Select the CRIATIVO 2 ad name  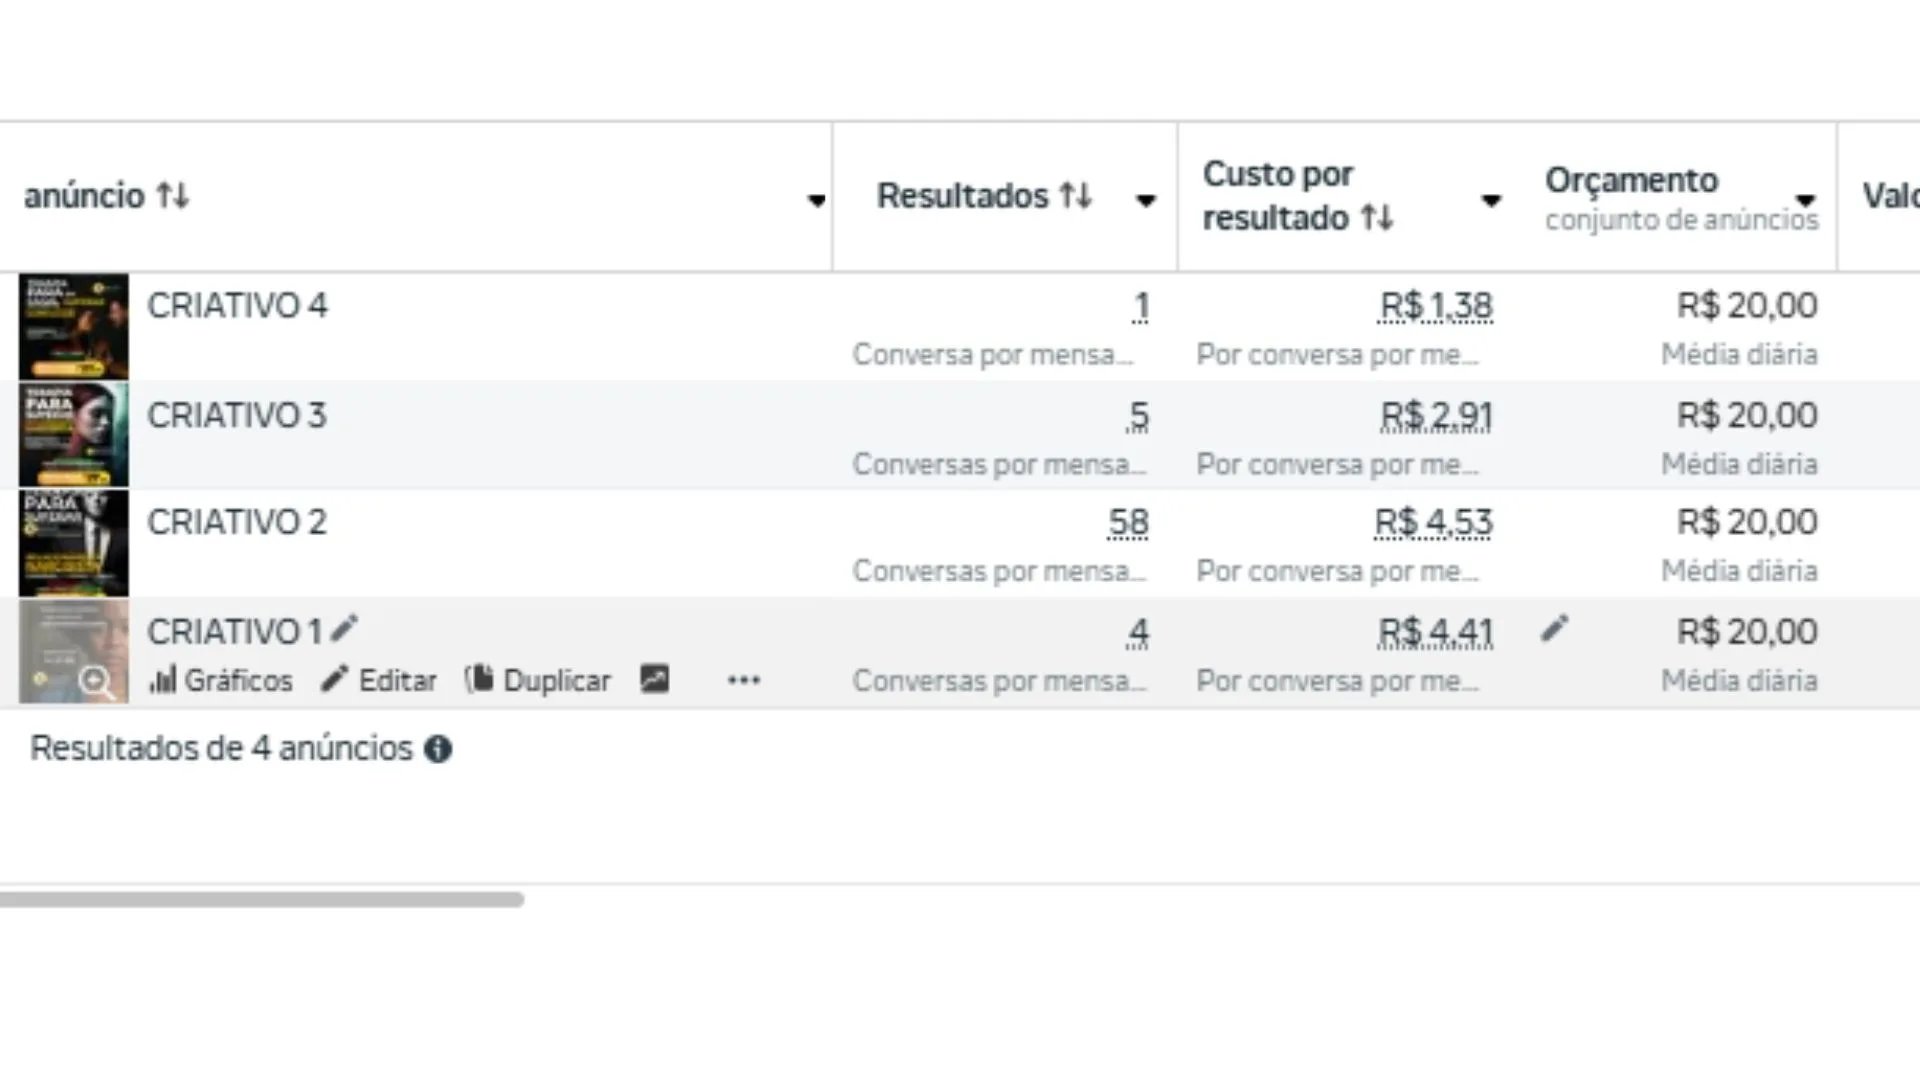point(237,522)
